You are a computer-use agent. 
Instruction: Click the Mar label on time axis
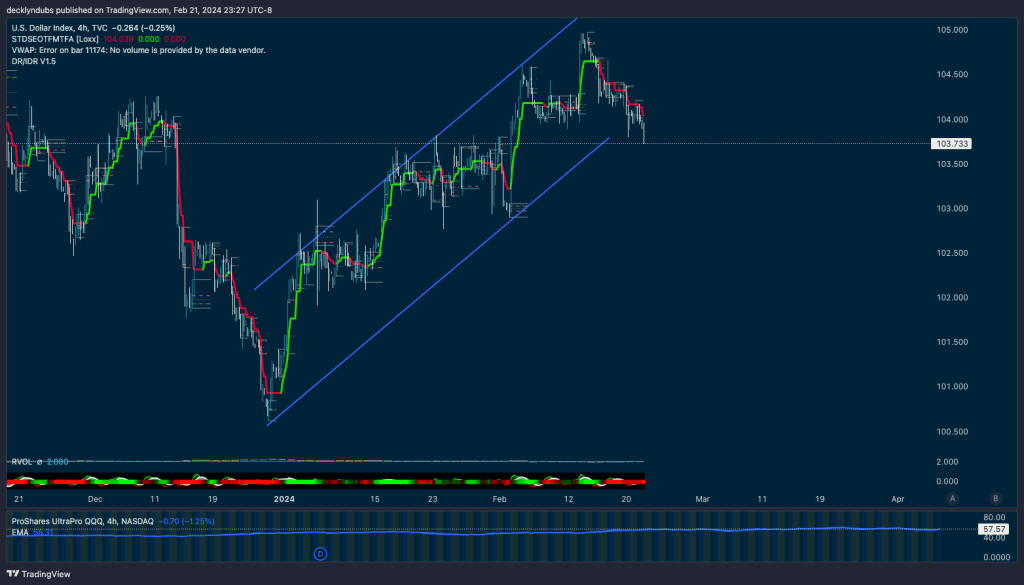pos(703,498)
